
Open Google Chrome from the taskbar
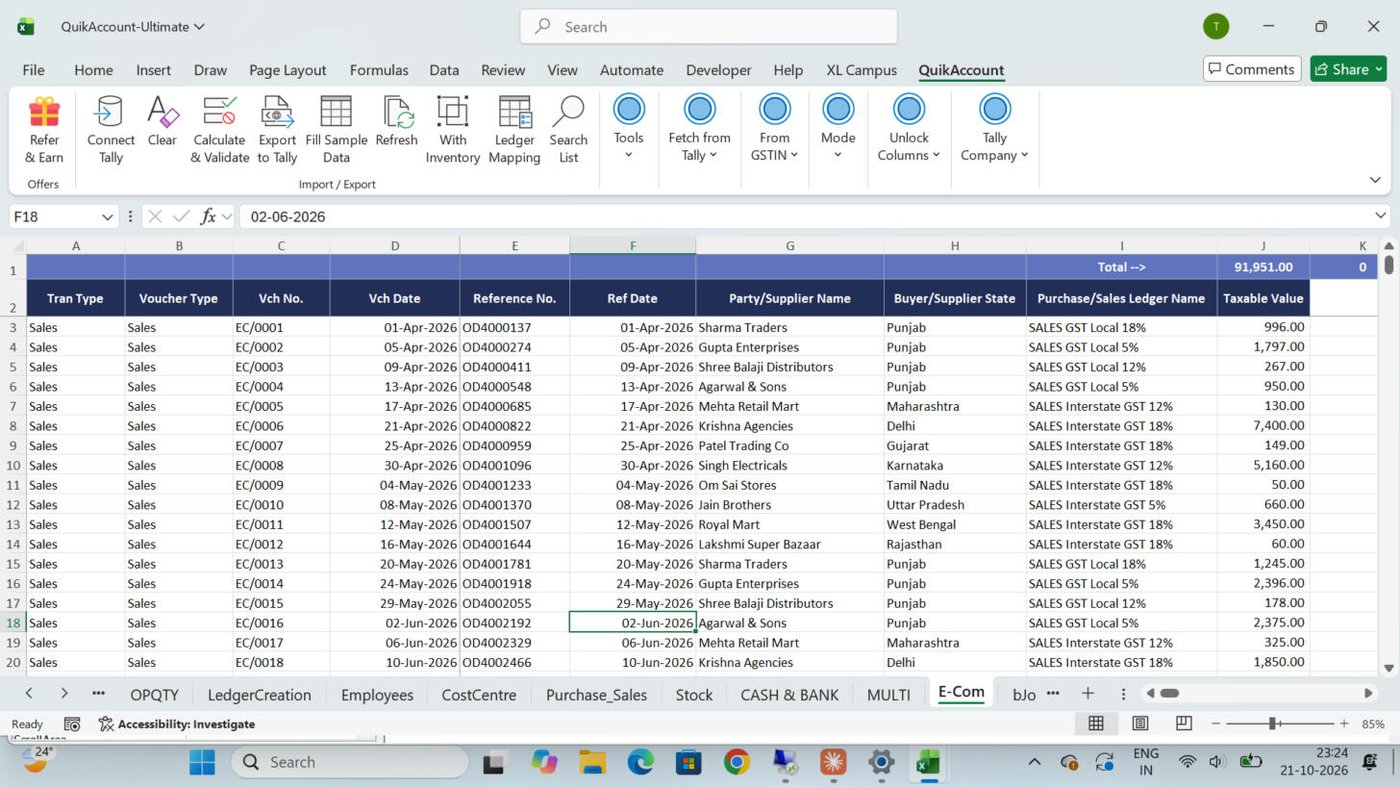737,762
